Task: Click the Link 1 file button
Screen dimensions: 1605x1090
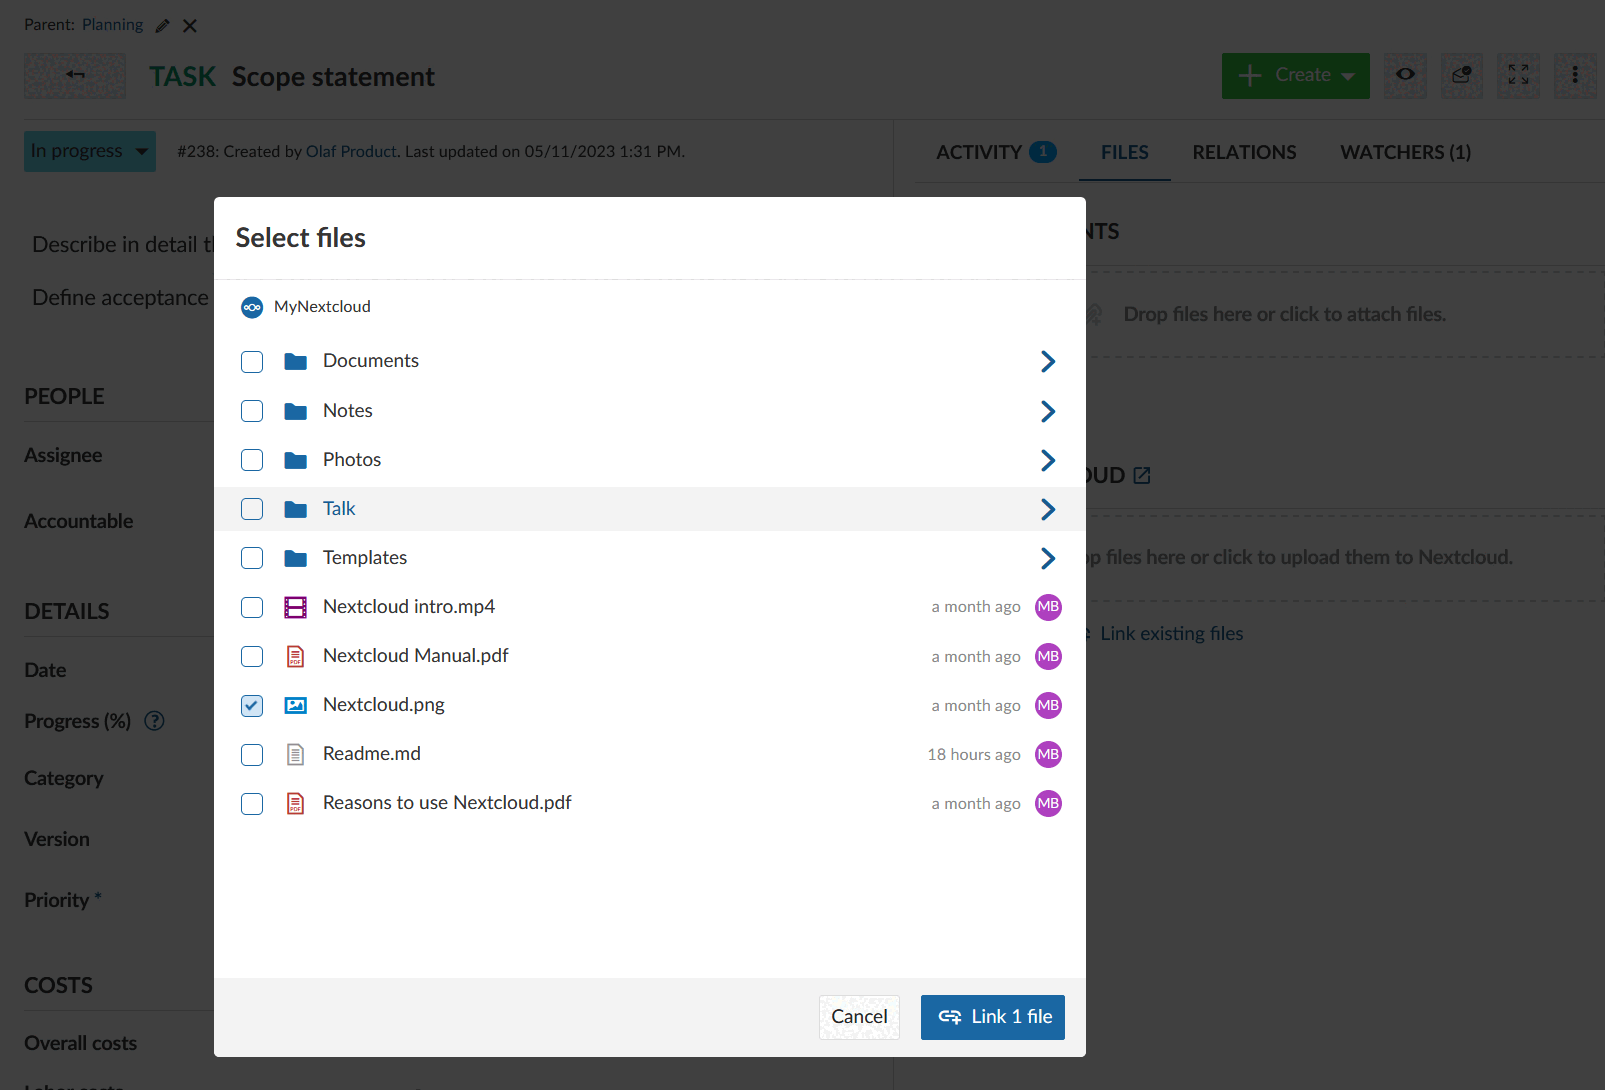Action: 992,1017
